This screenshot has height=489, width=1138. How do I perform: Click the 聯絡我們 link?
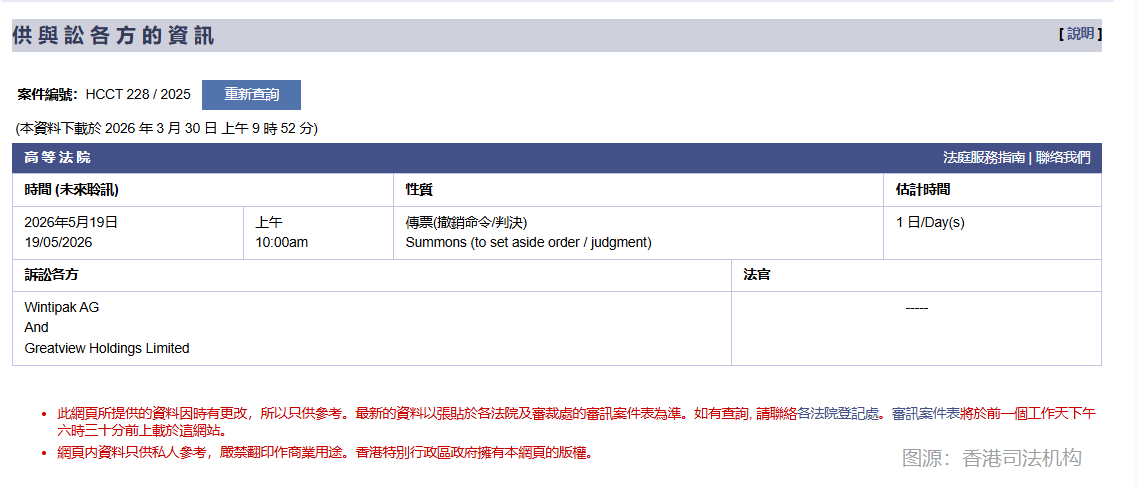coord(1063,158)
